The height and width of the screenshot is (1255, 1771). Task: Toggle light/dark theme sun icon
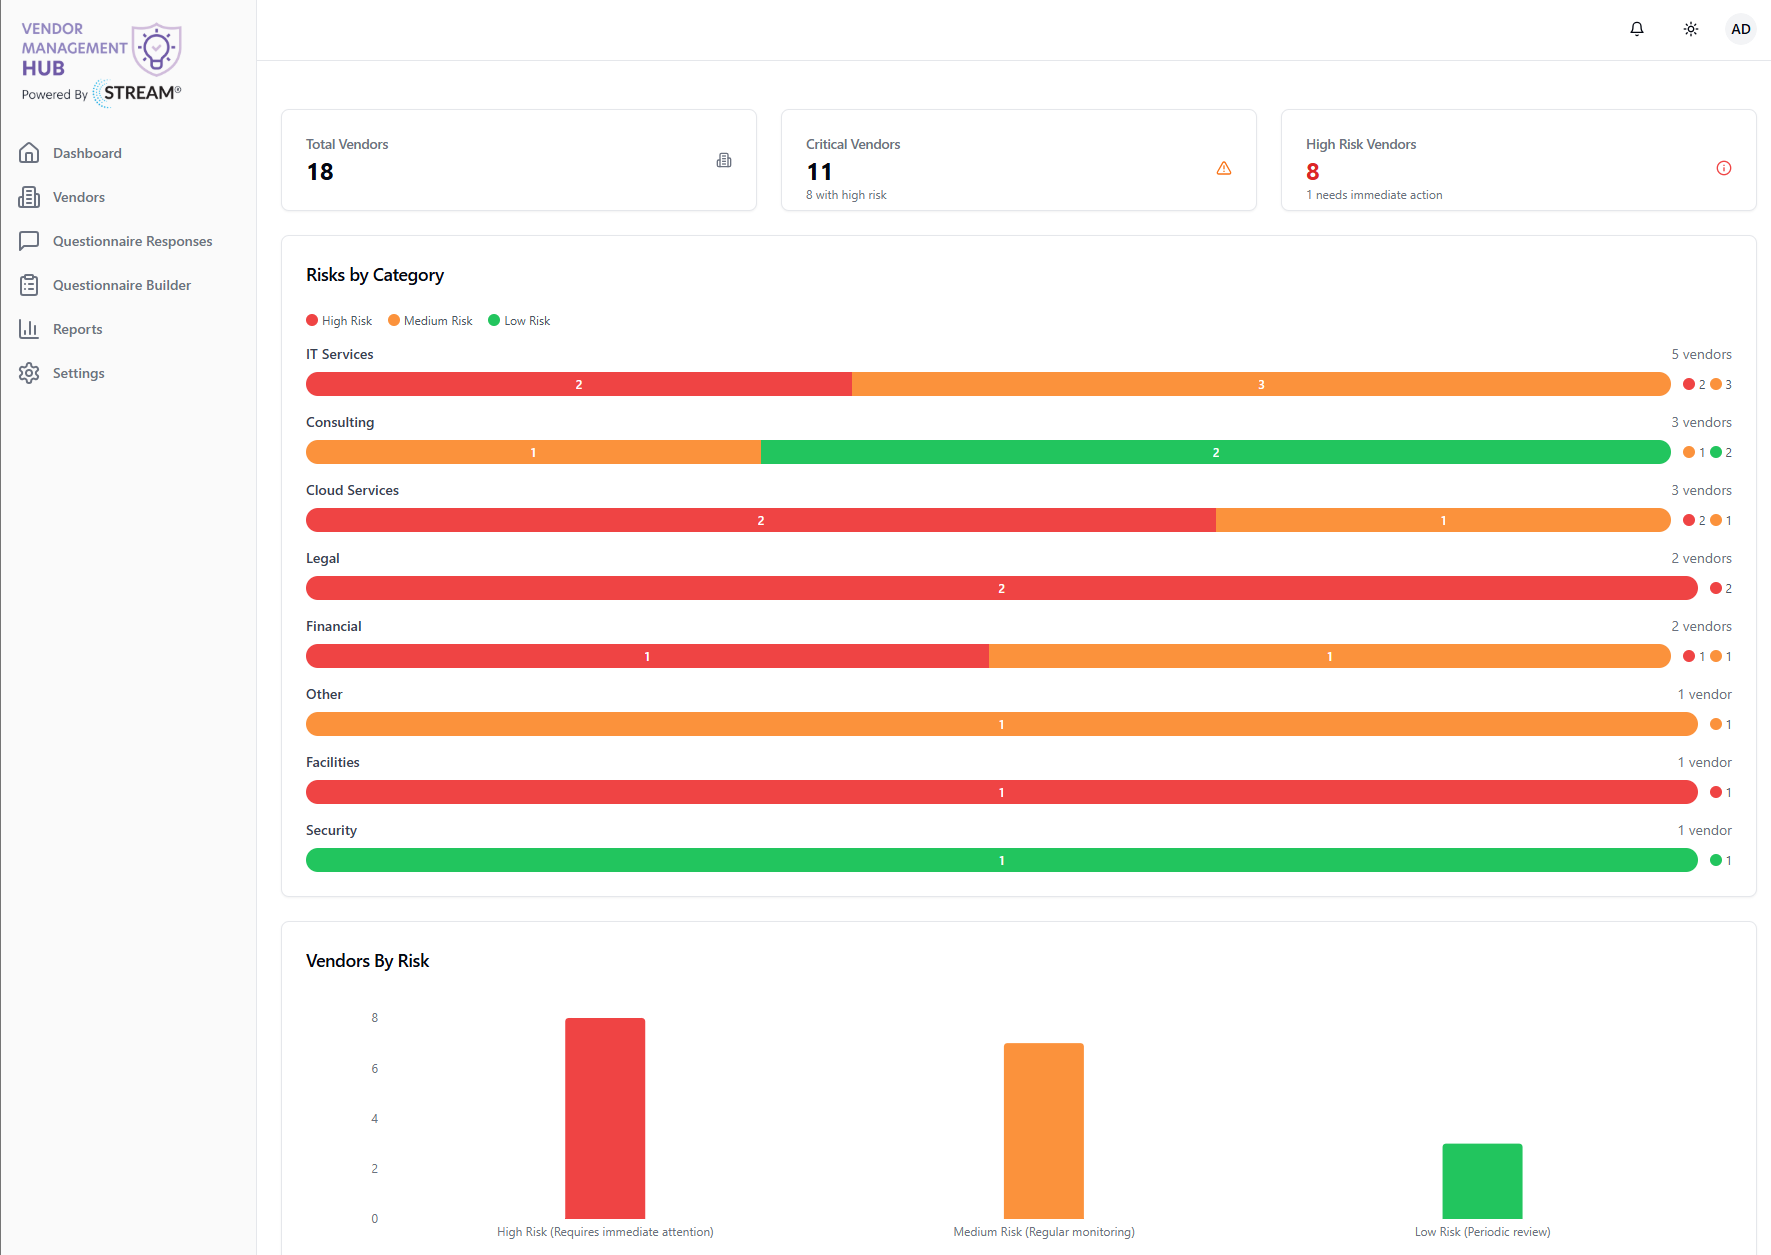[x=1691, y=29]
